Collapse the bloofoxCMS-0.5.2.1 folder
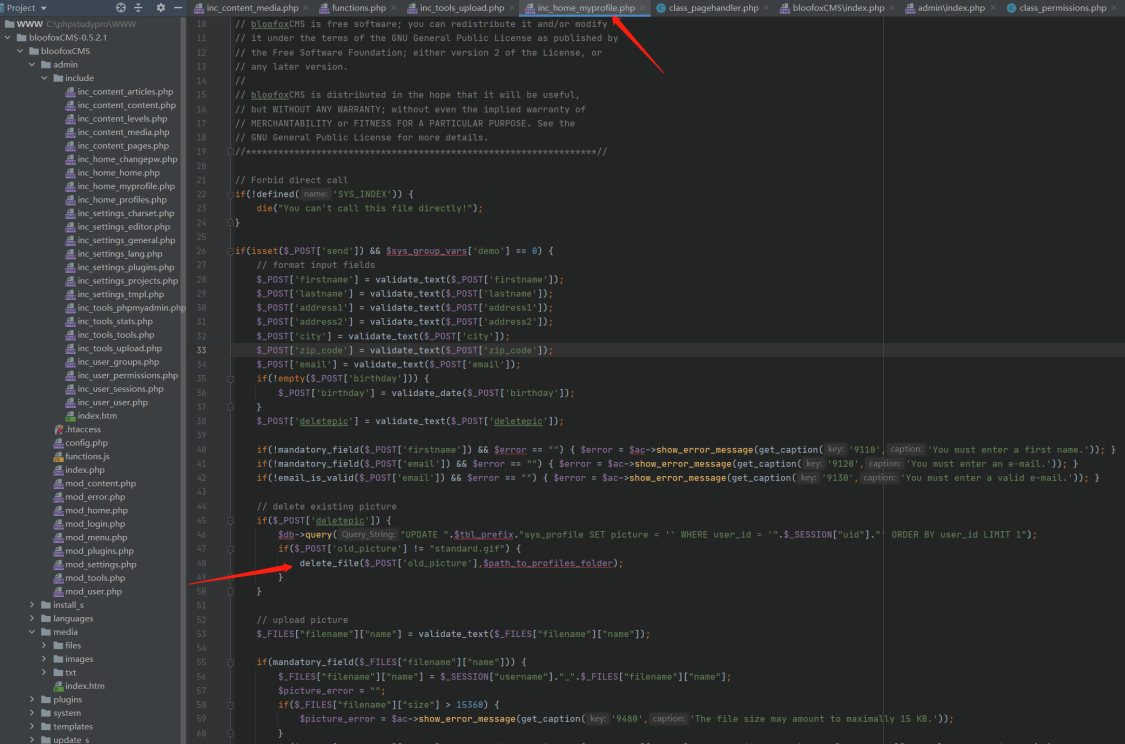Viewport: 1125px width, 744px height. [8, 37]
